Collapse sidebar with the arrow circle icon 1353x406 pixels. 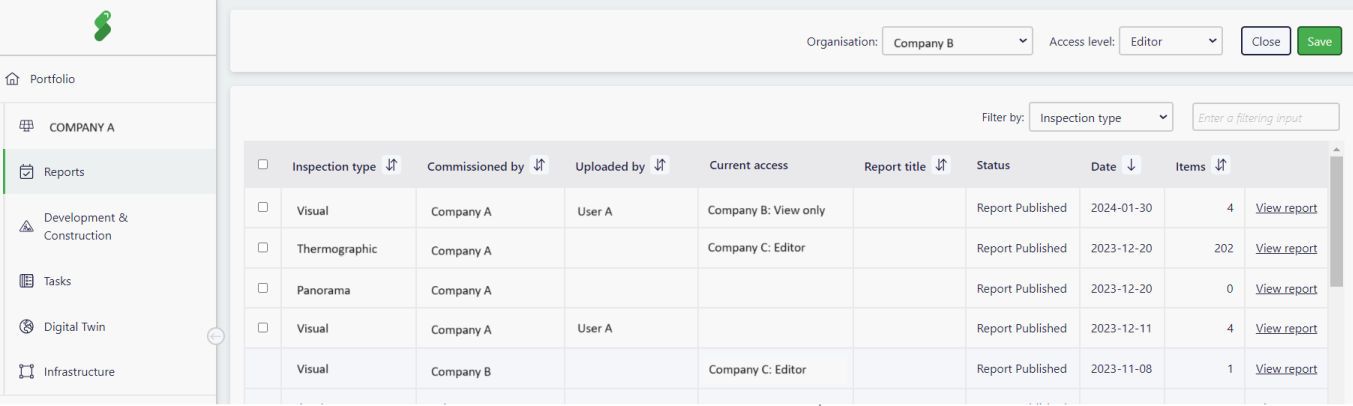[x=215, y=337]
